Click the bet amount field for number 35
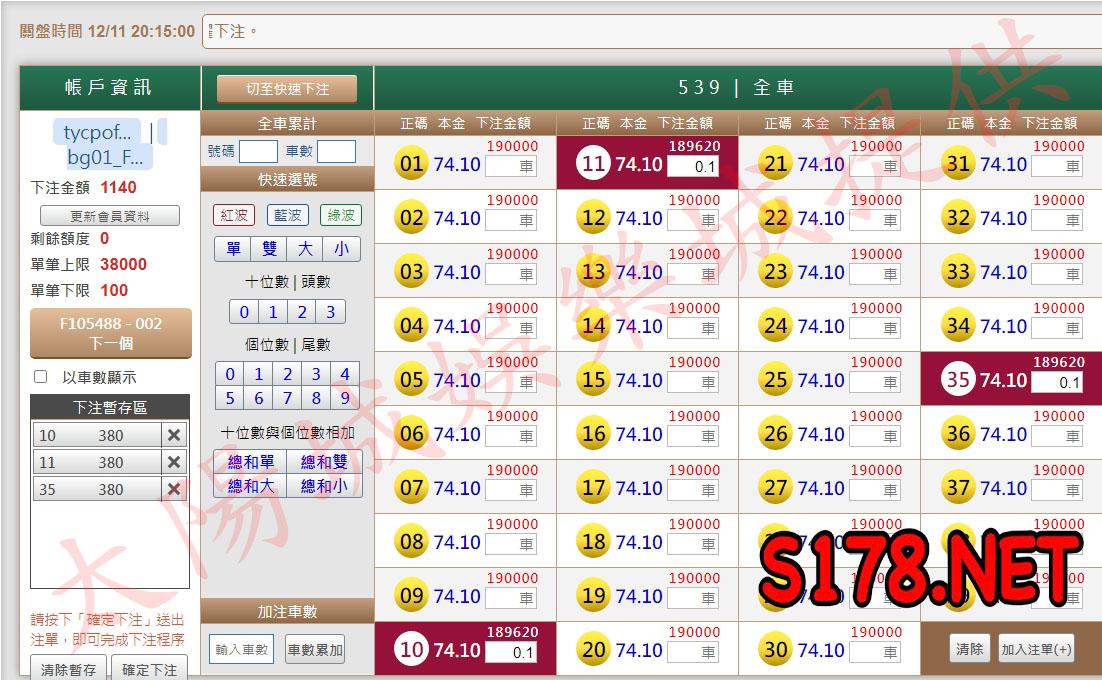This screenshot has width=1102, height=680. [x=1057, y=382]
